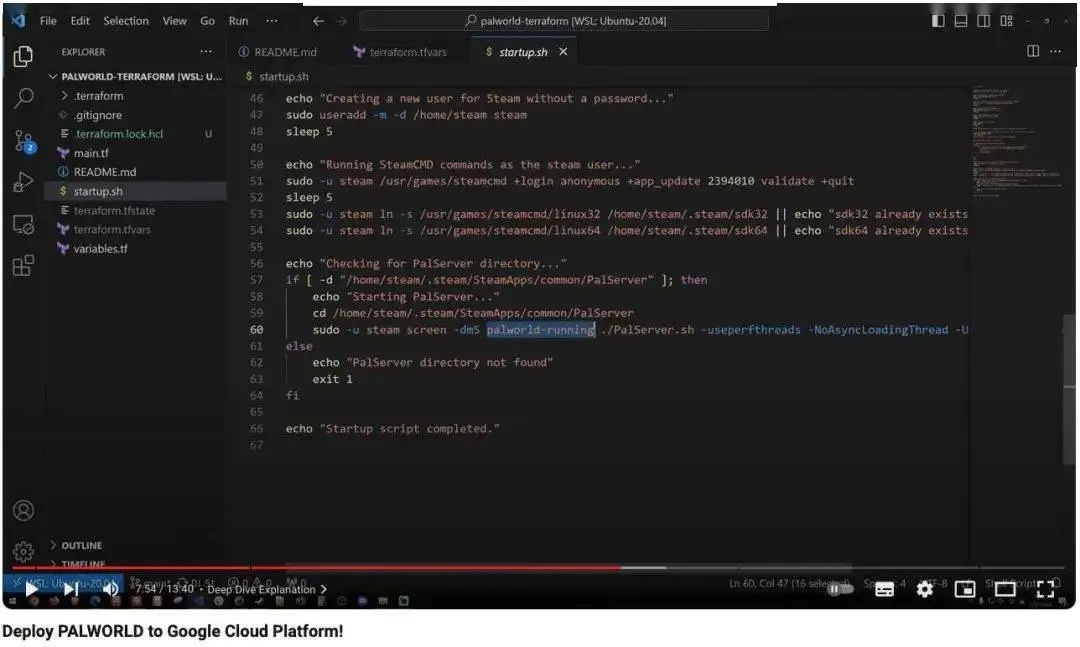Open the Edit menu

point(80,21)
